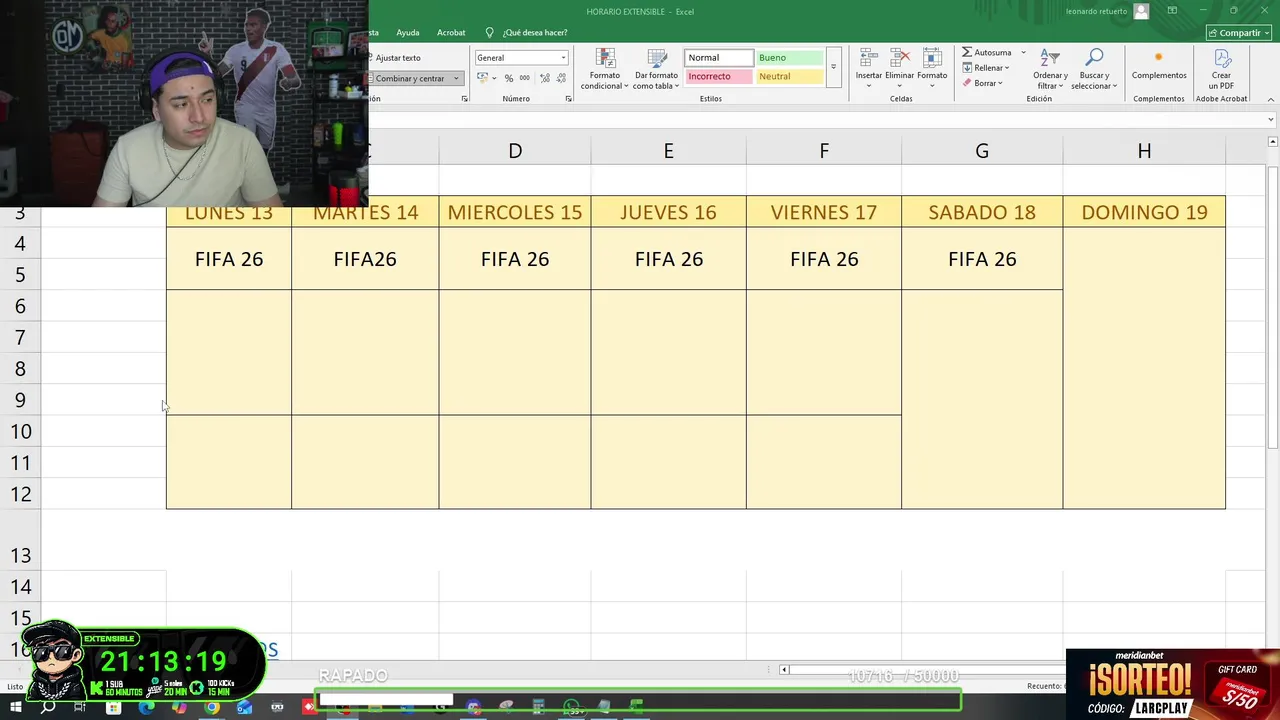Screen dimensions: 1280x720
Task: Select FIFA 26 cell under SABADO 18
Action: click(982, 259)
